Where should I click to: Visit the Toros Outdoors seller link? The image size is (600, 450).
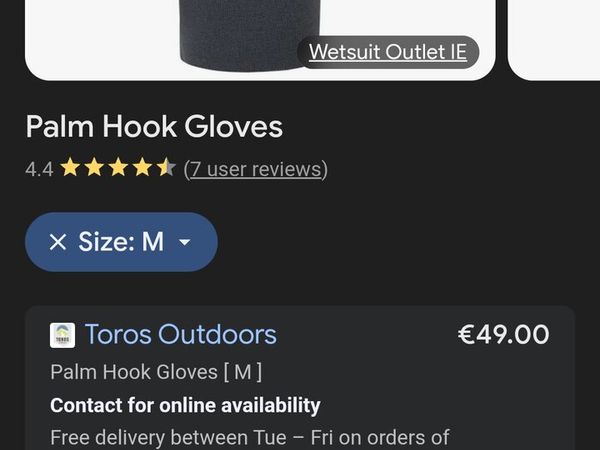(180, 334)
